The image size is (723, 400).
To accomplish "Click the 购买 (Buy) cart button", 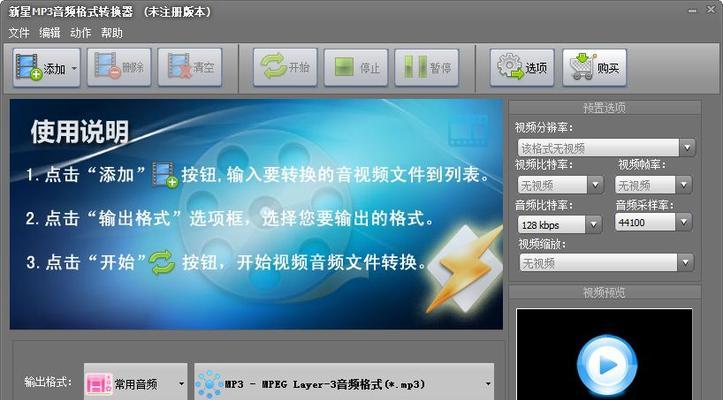I will tap(594, 68).
